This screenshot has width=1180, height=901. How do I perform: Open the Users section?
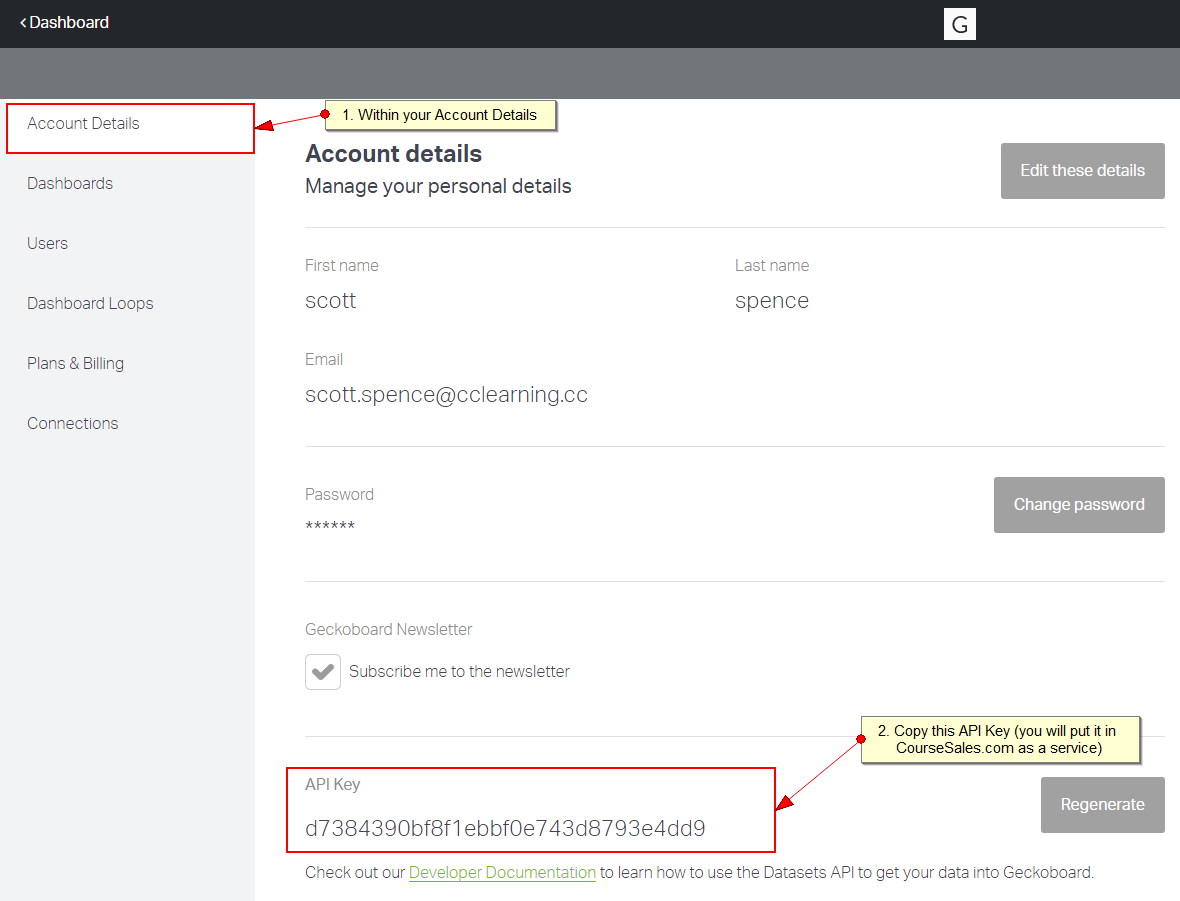tap(48, 244)
